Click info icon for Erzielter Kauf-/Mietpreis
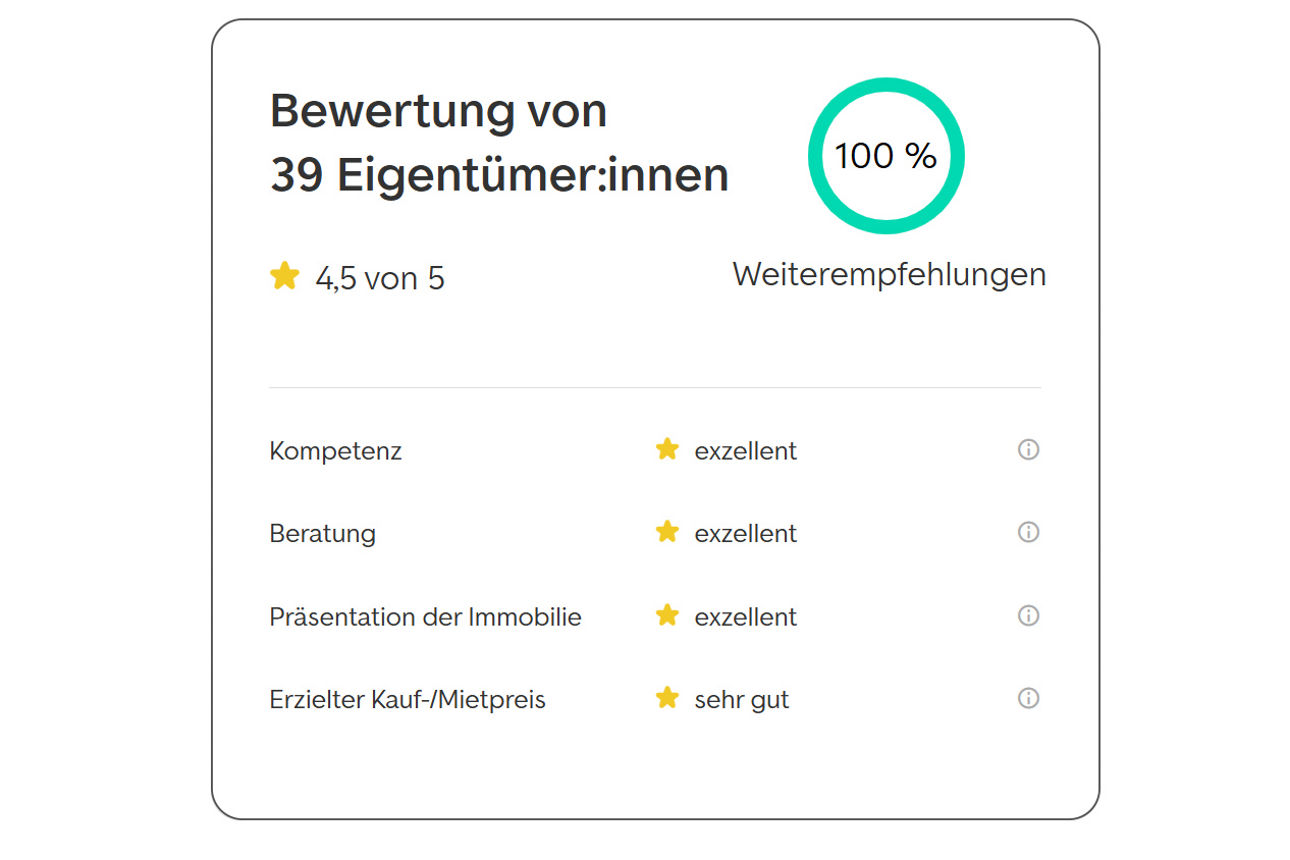 [1028, 699]
